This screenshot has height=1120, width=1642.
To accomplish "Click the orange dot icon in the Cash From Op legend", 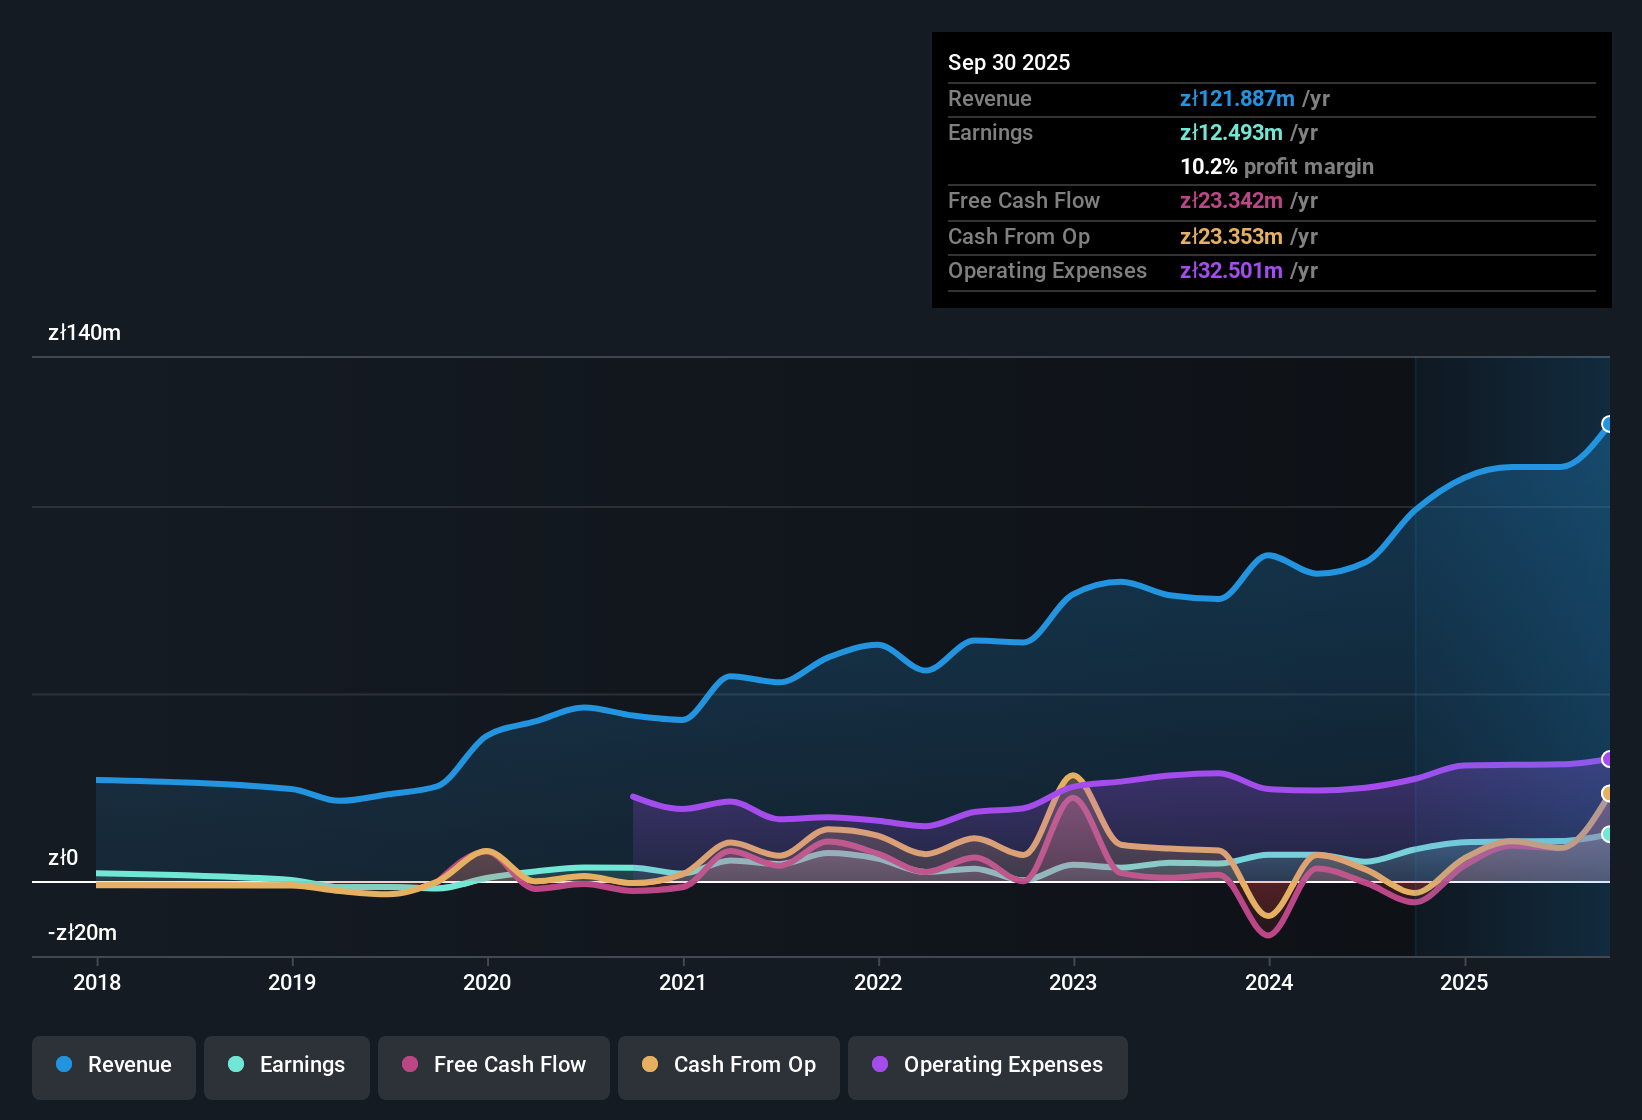I will coord(650,1065).
